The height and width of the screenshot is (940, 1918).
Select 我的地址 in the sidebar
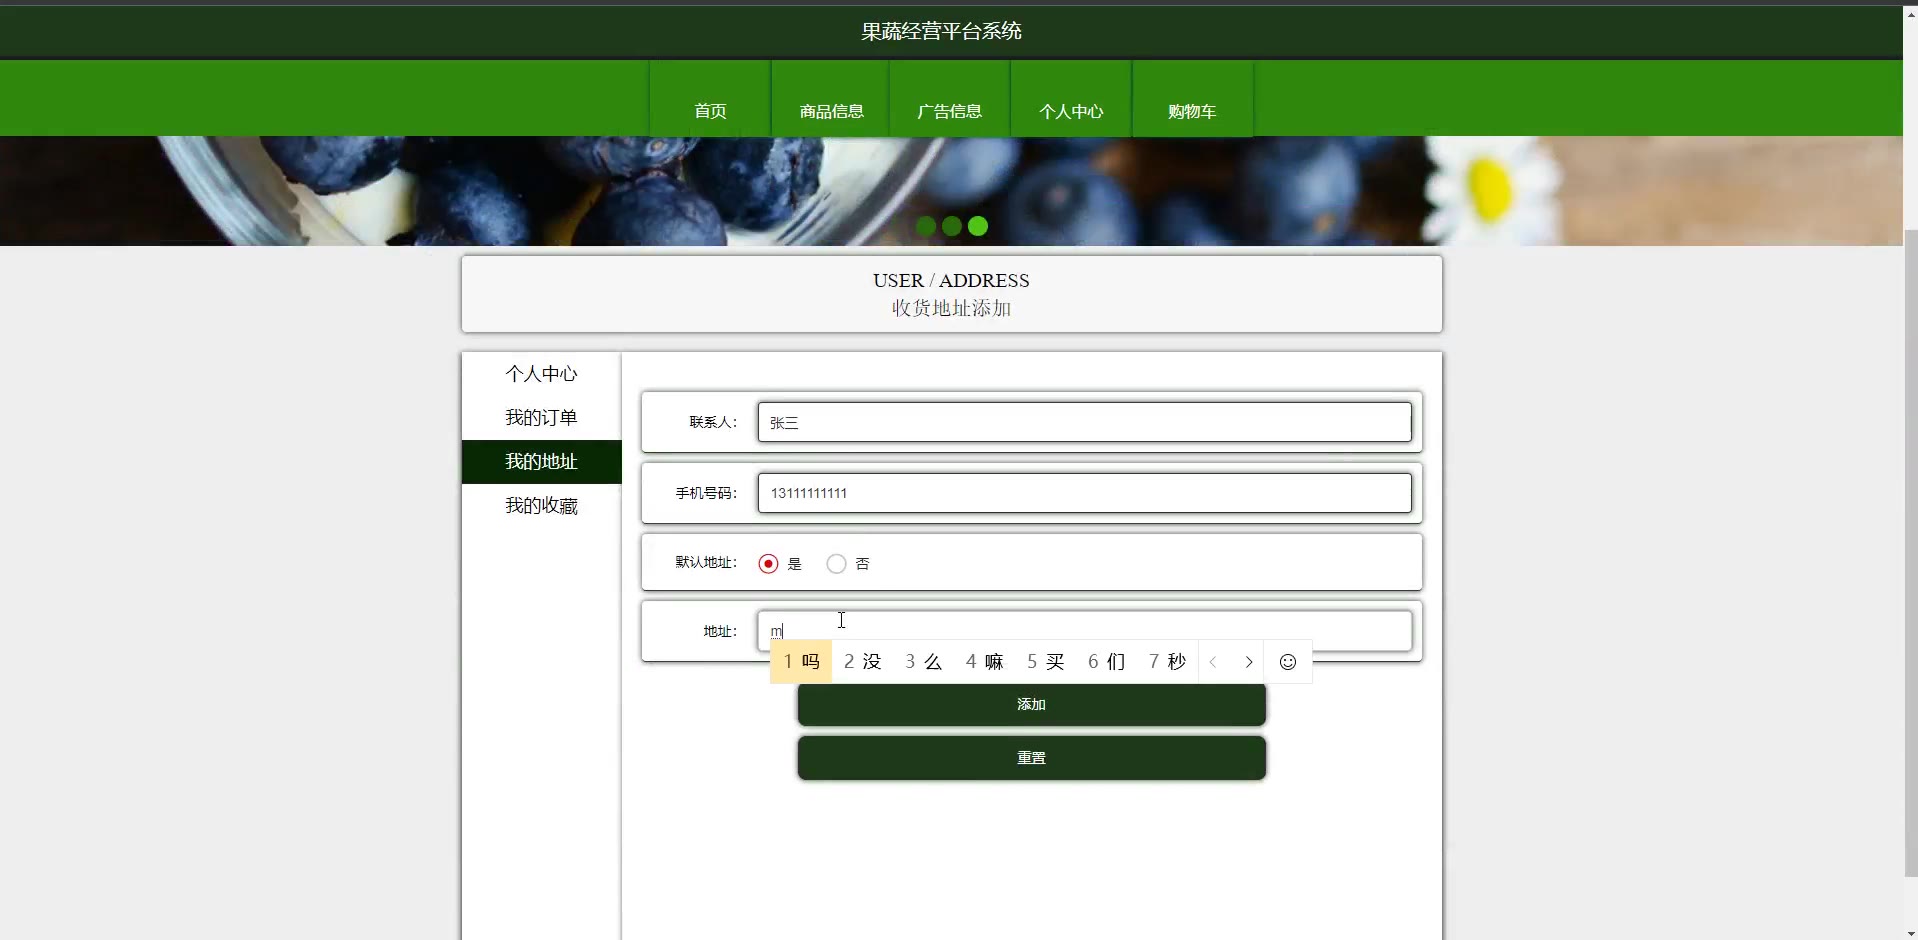click(541, 462)
